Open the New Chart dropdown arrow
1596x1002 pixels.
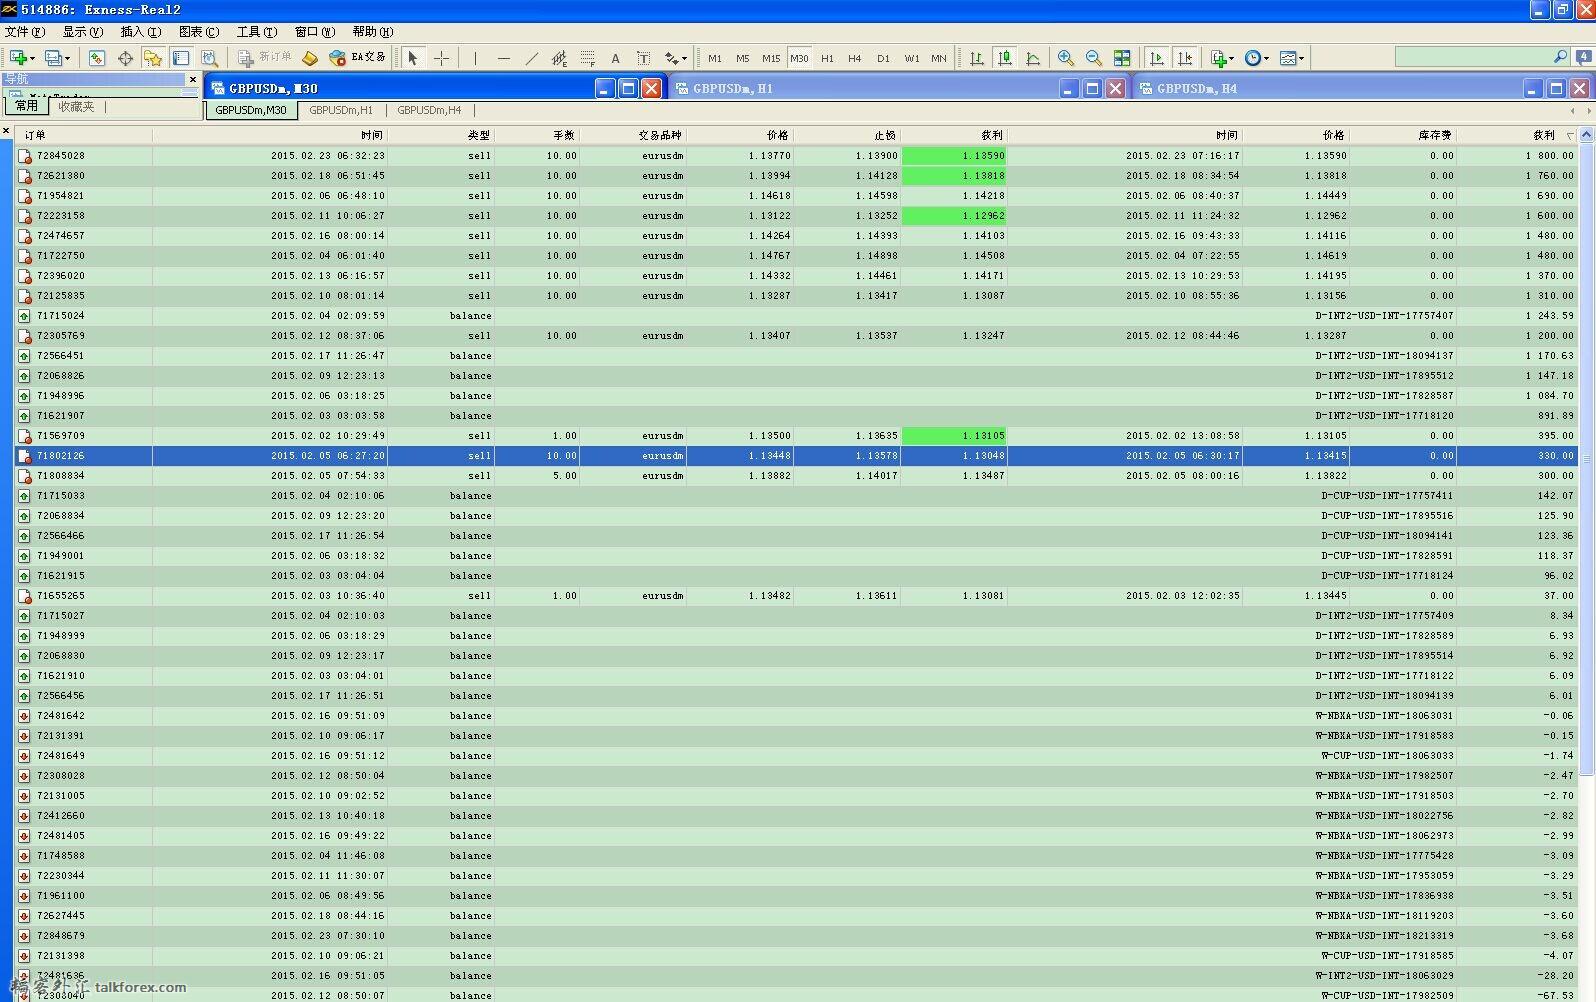click(32, 58)
